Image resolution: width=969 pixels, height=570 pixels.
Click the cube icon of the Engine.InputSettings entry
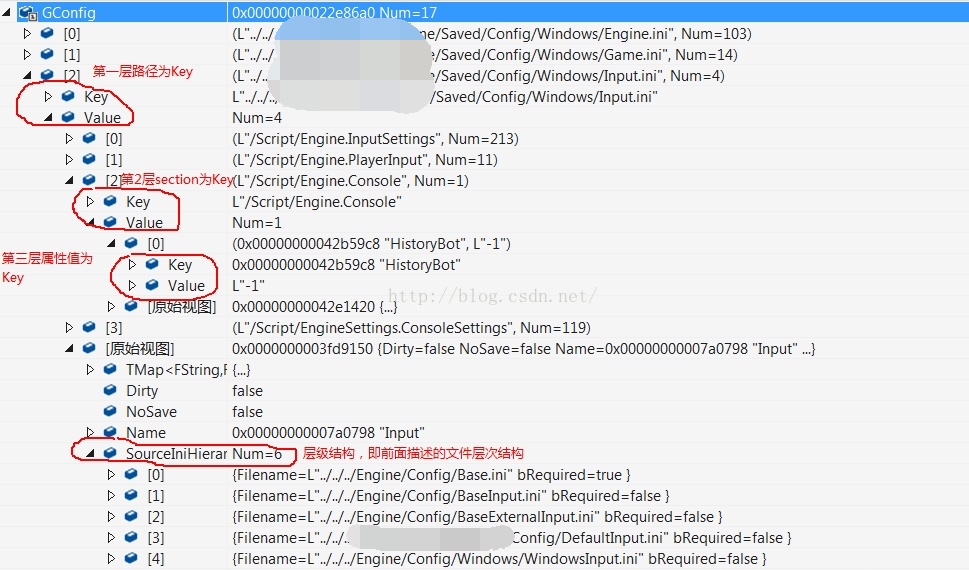pyautogui.click(x=90, y=138)
